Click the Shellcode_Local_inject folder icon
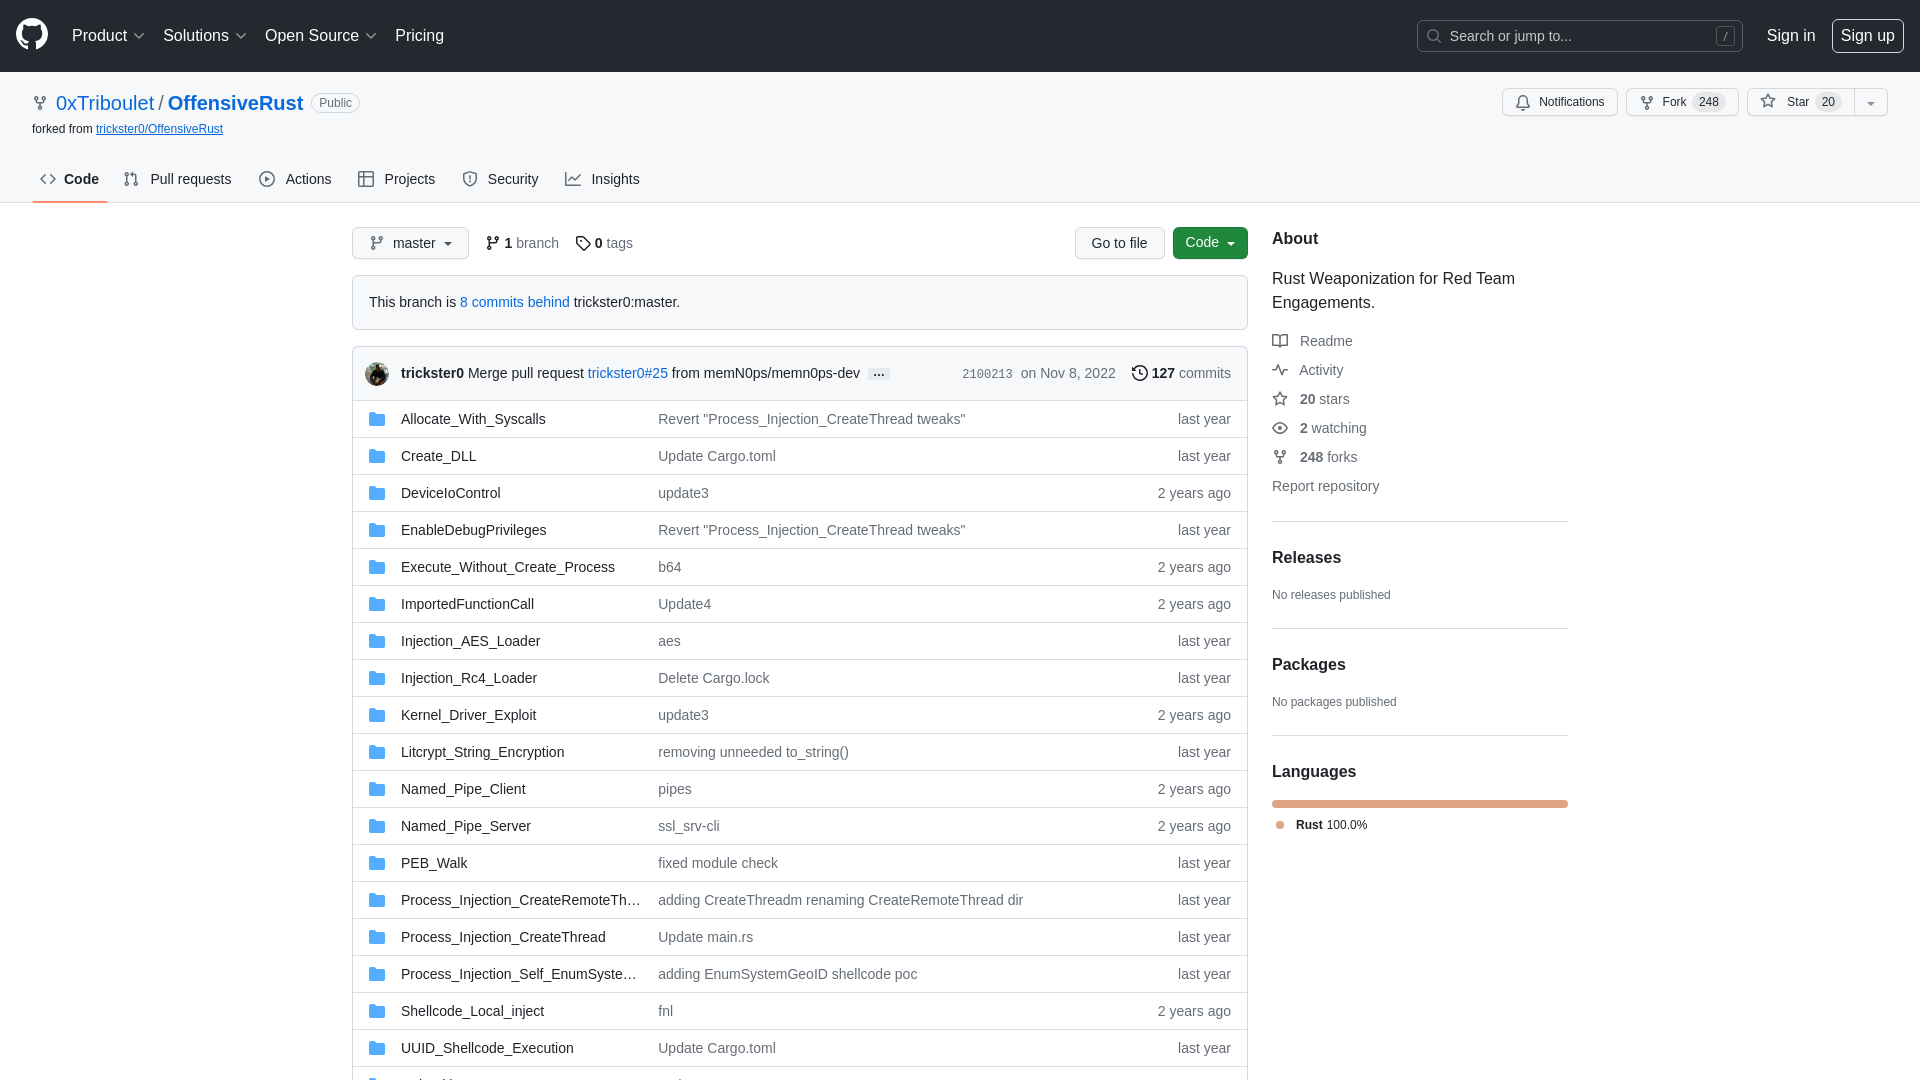This screenshot has width=1920, height=1080. tap(377, 1011)
